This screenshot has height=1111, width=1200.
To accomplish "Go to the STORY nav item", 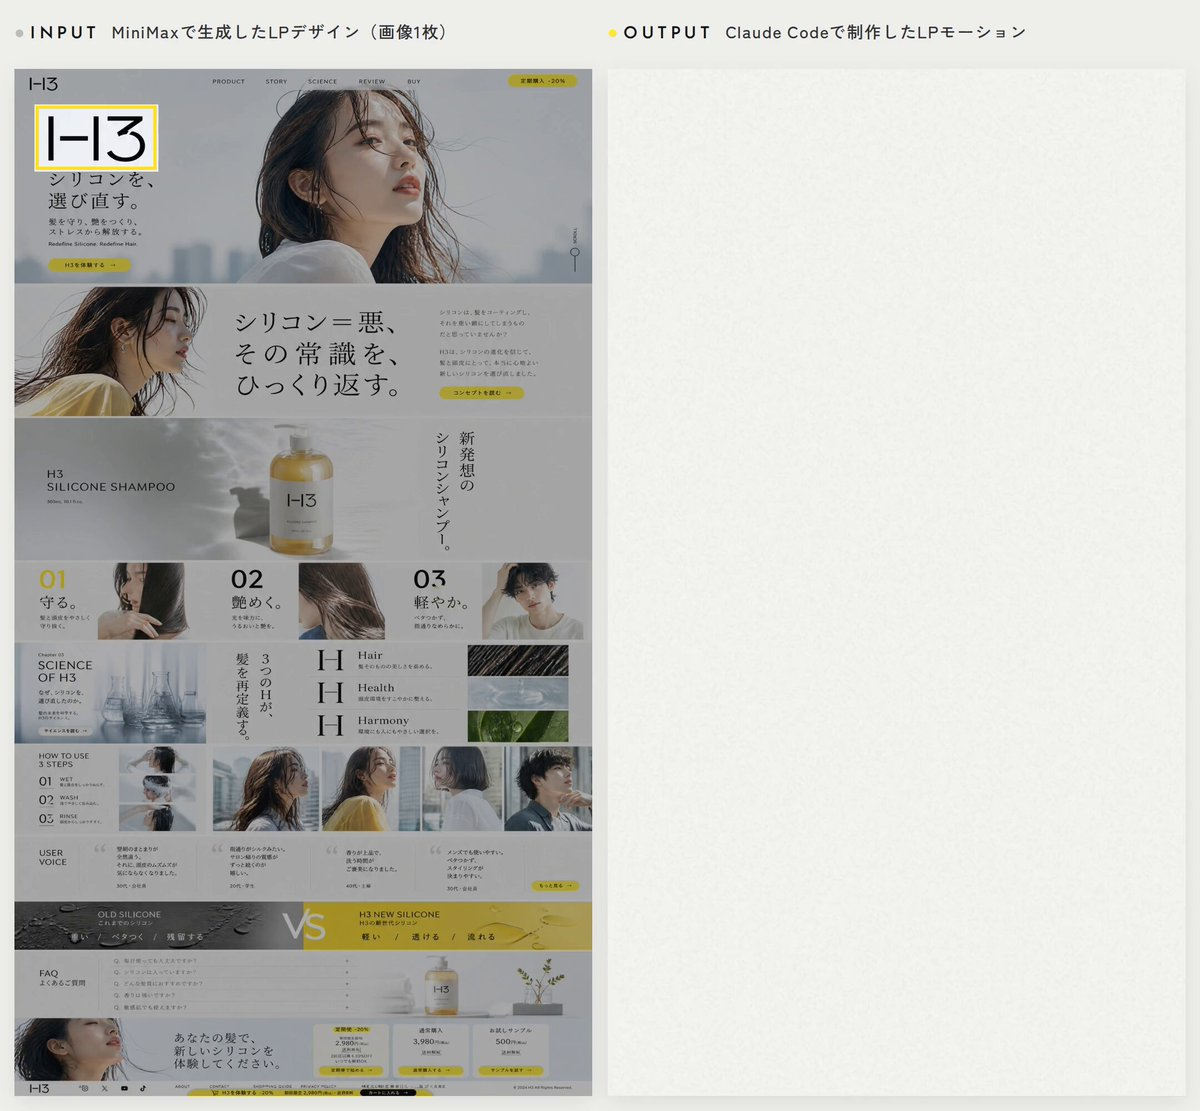I will point(276,82).
